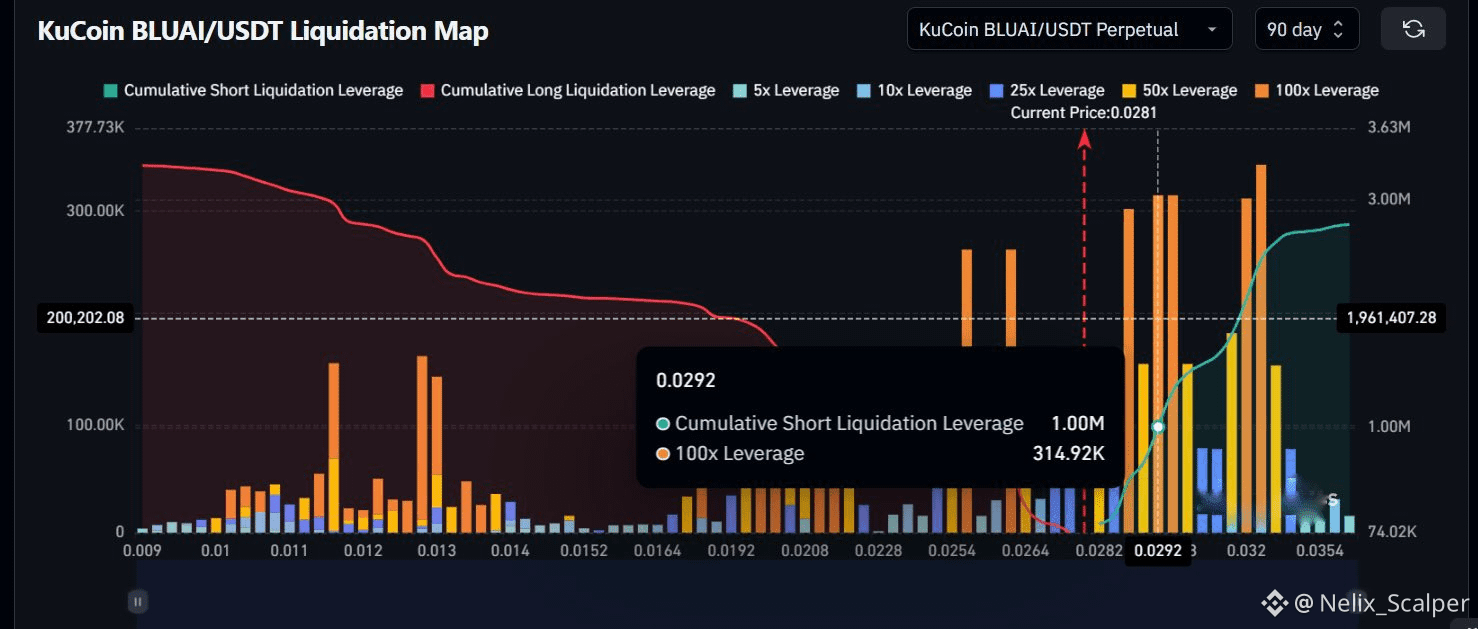Click the tooltip Cumulative Short 1.00M value
Viewport: 1478px width, 629px height.
tap(1078, 423)
